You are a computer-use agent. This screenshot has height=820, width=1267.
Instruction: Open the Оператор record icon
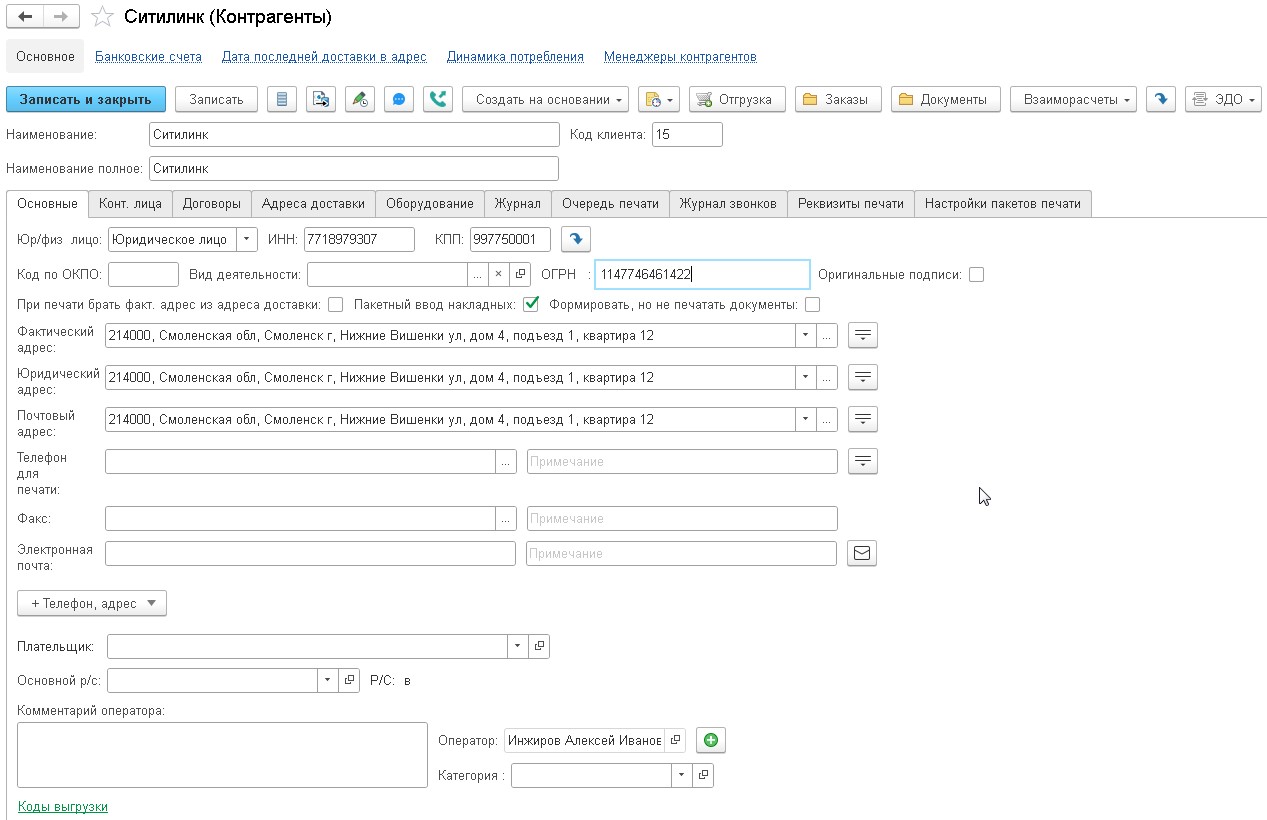coord(675,740)
